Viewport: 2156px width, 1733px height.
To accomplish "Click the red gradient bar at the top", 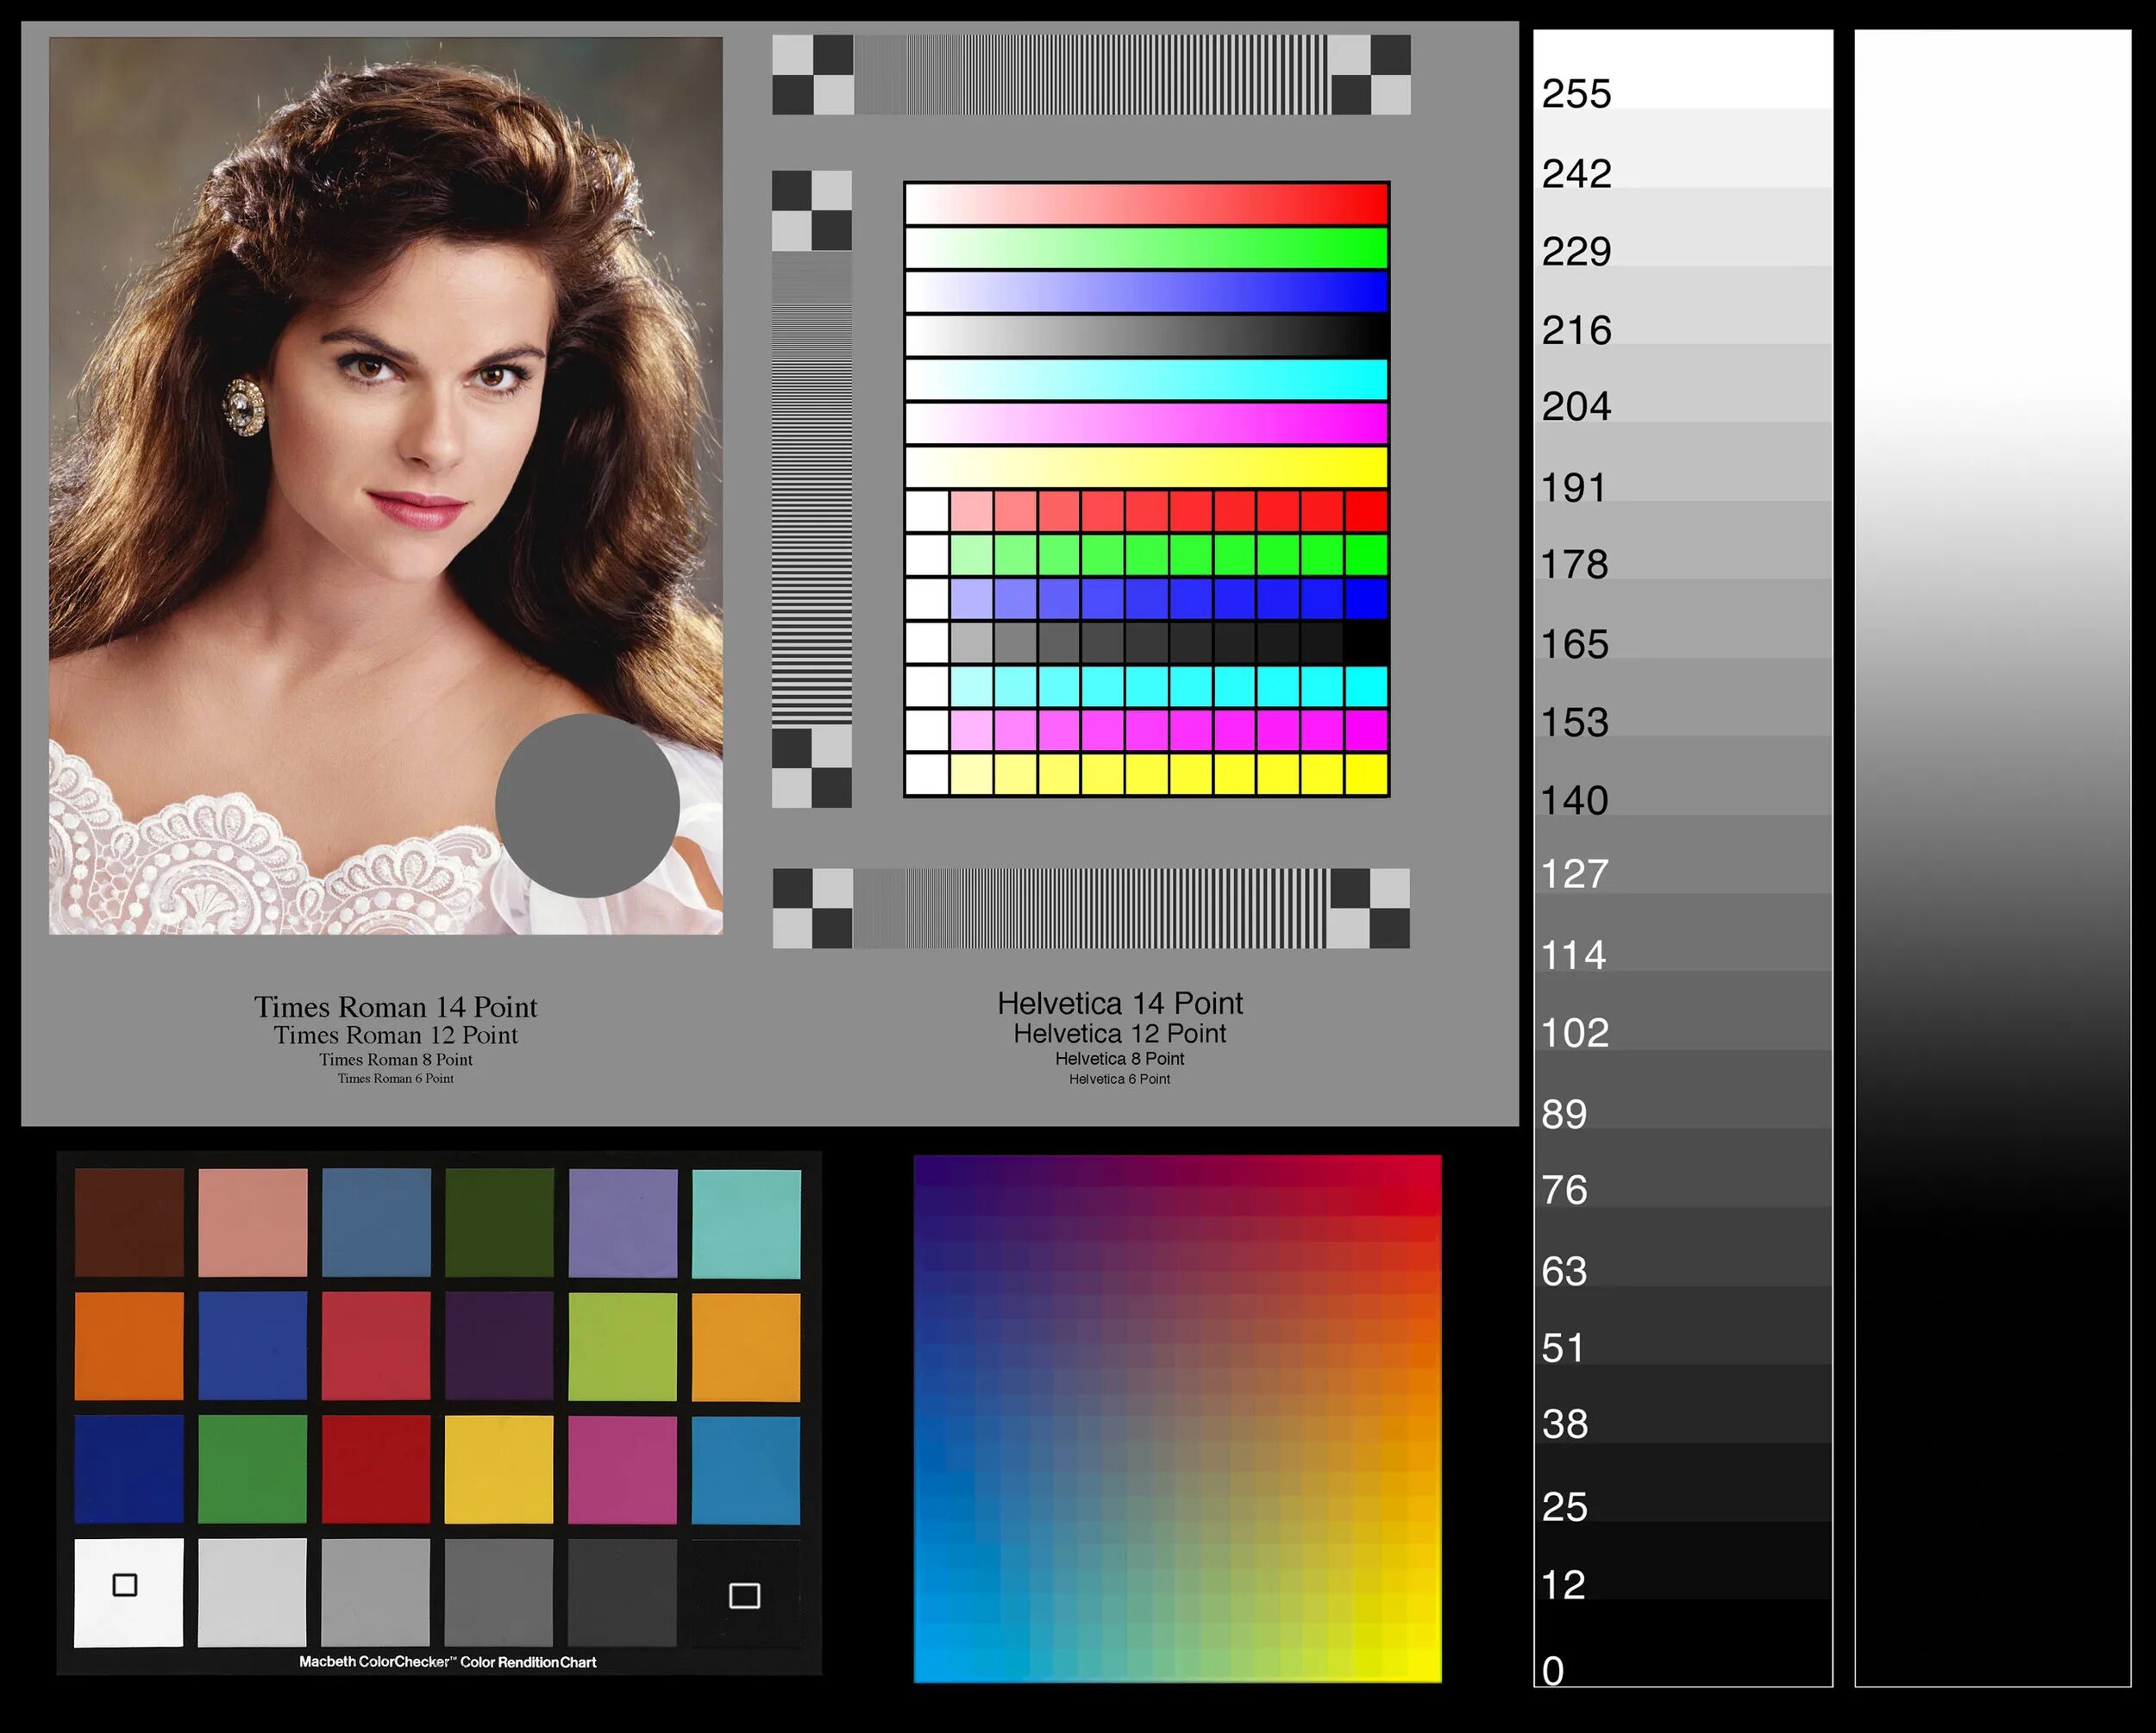I will pyautogui.click(x=1146, y=205).
